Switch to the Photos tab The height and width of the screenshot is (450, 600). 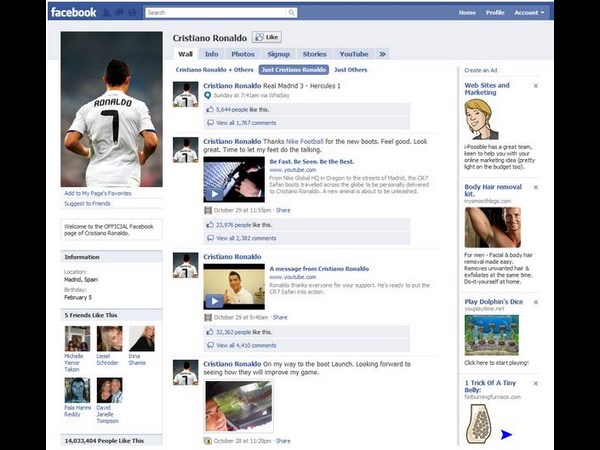(242, 54)
